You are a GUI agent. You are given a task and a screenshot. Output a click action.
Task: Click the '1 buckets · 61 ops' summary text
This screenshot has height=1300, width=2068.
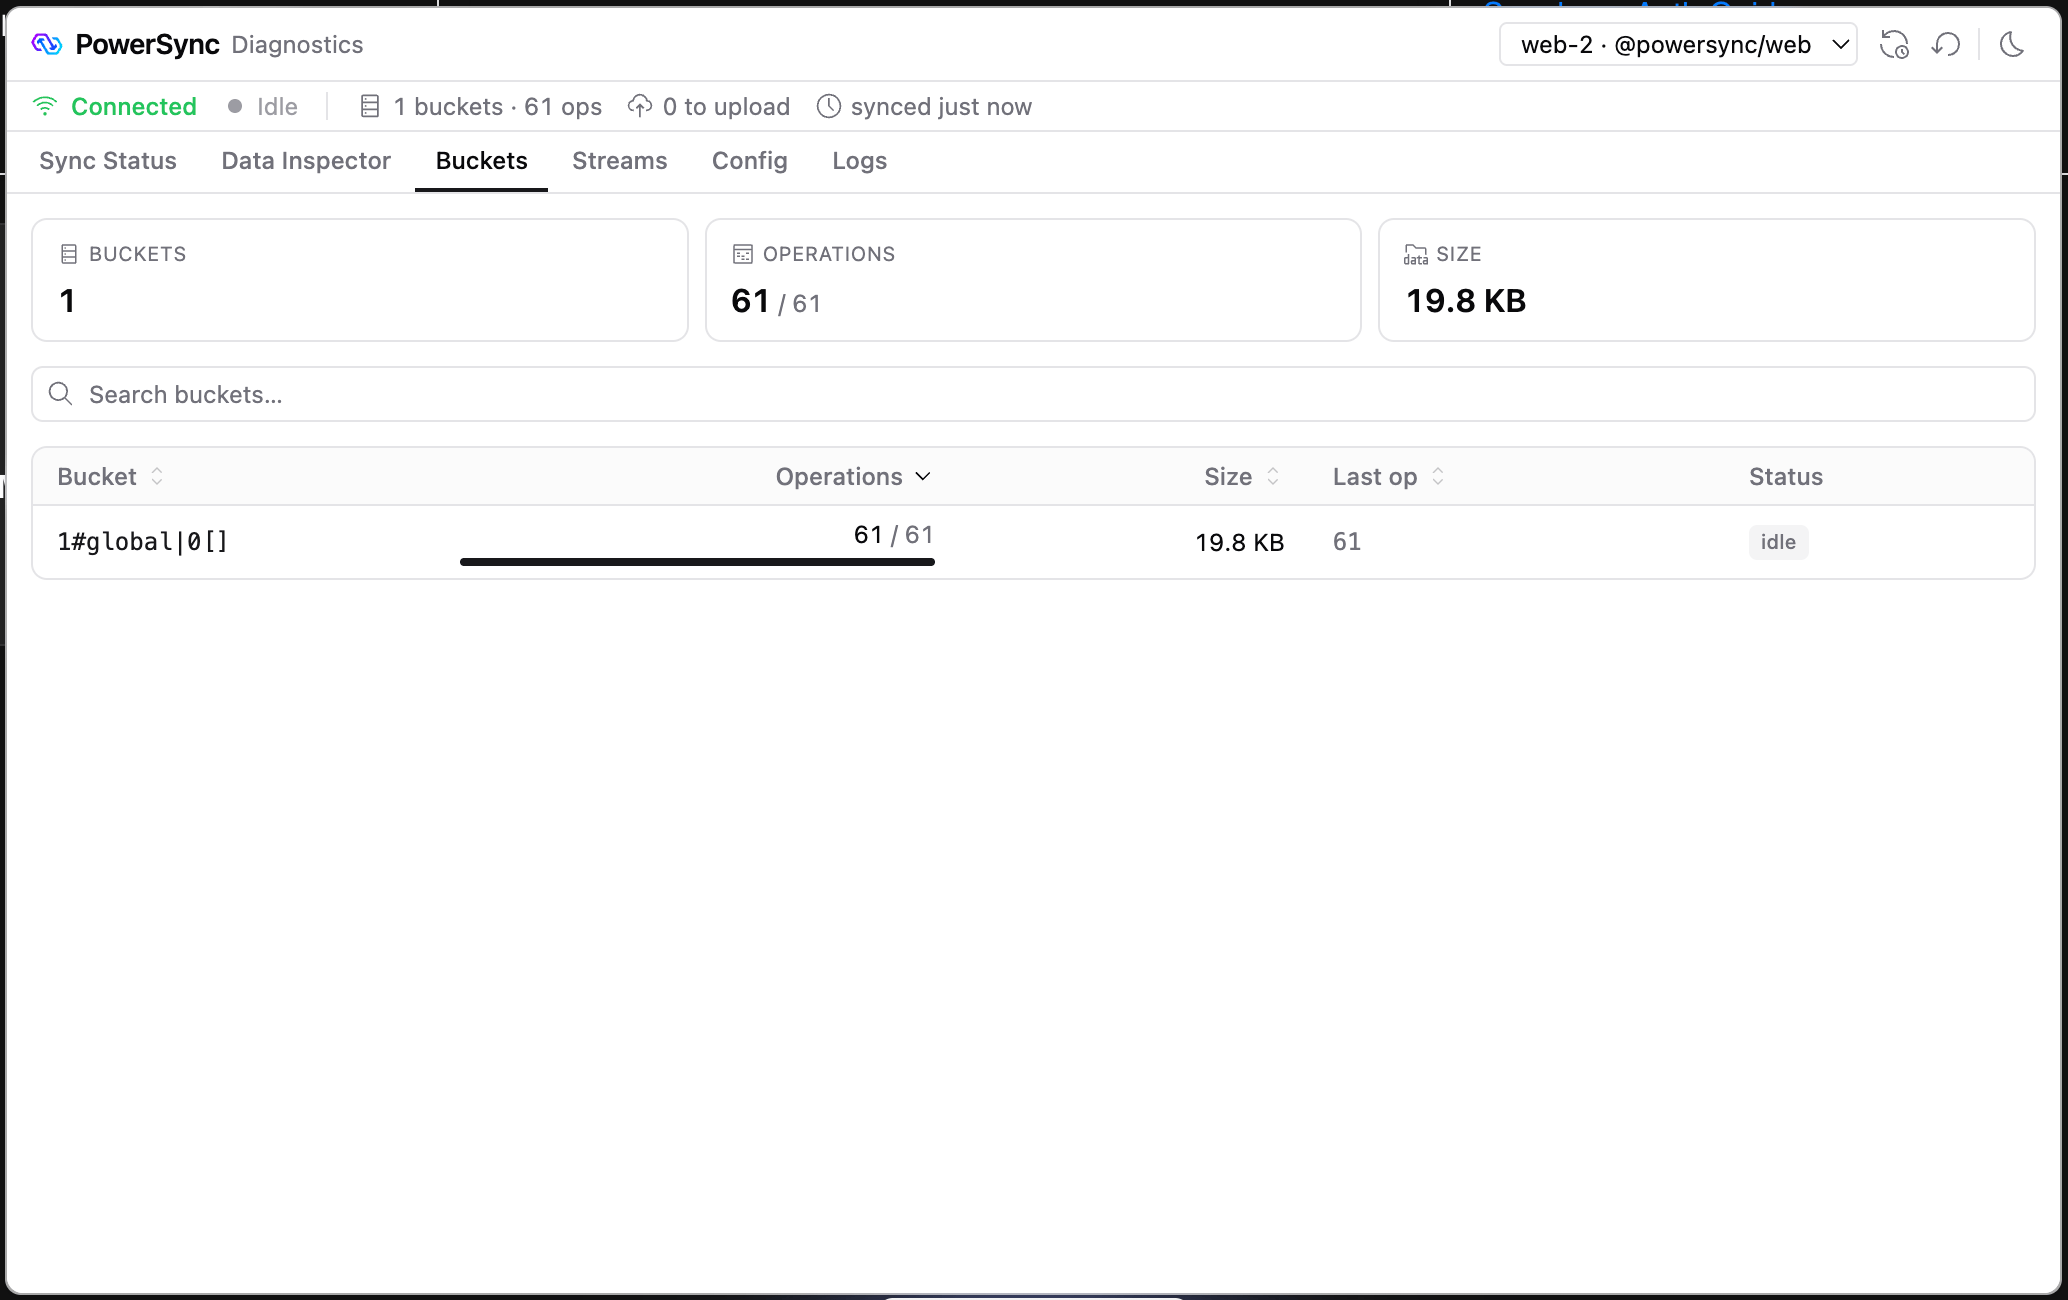click(x=498, y=106)
